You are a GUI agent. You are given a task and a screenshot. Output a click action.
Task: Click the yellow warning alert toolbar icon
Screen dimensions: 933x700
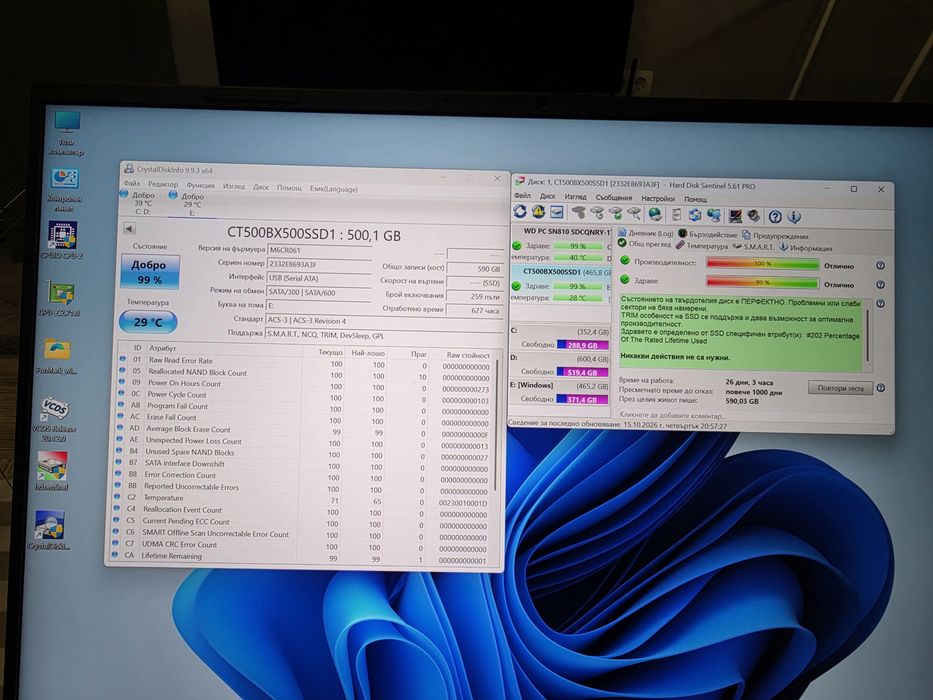(x=538, y=212)
